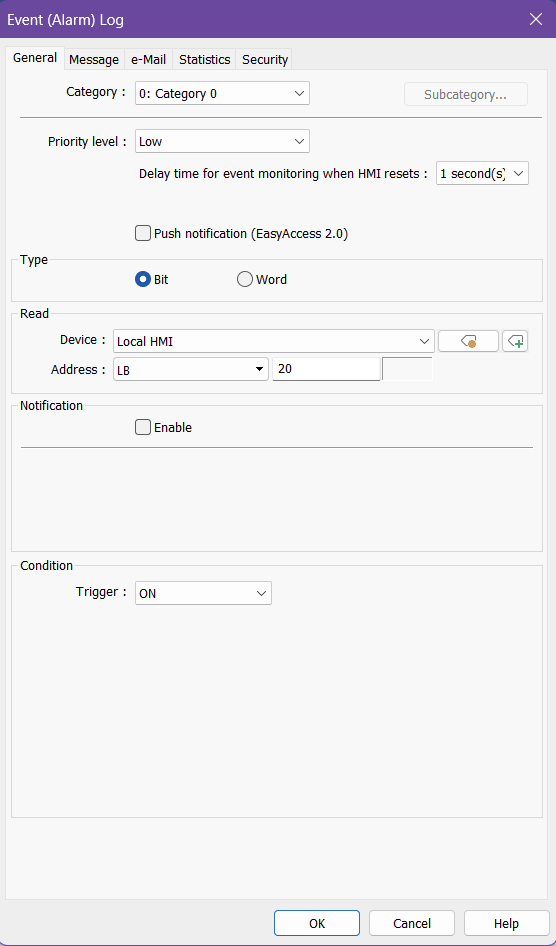Click the Cancel button
Viewport: 556px width, 946px height.
[x=412, y=923]
